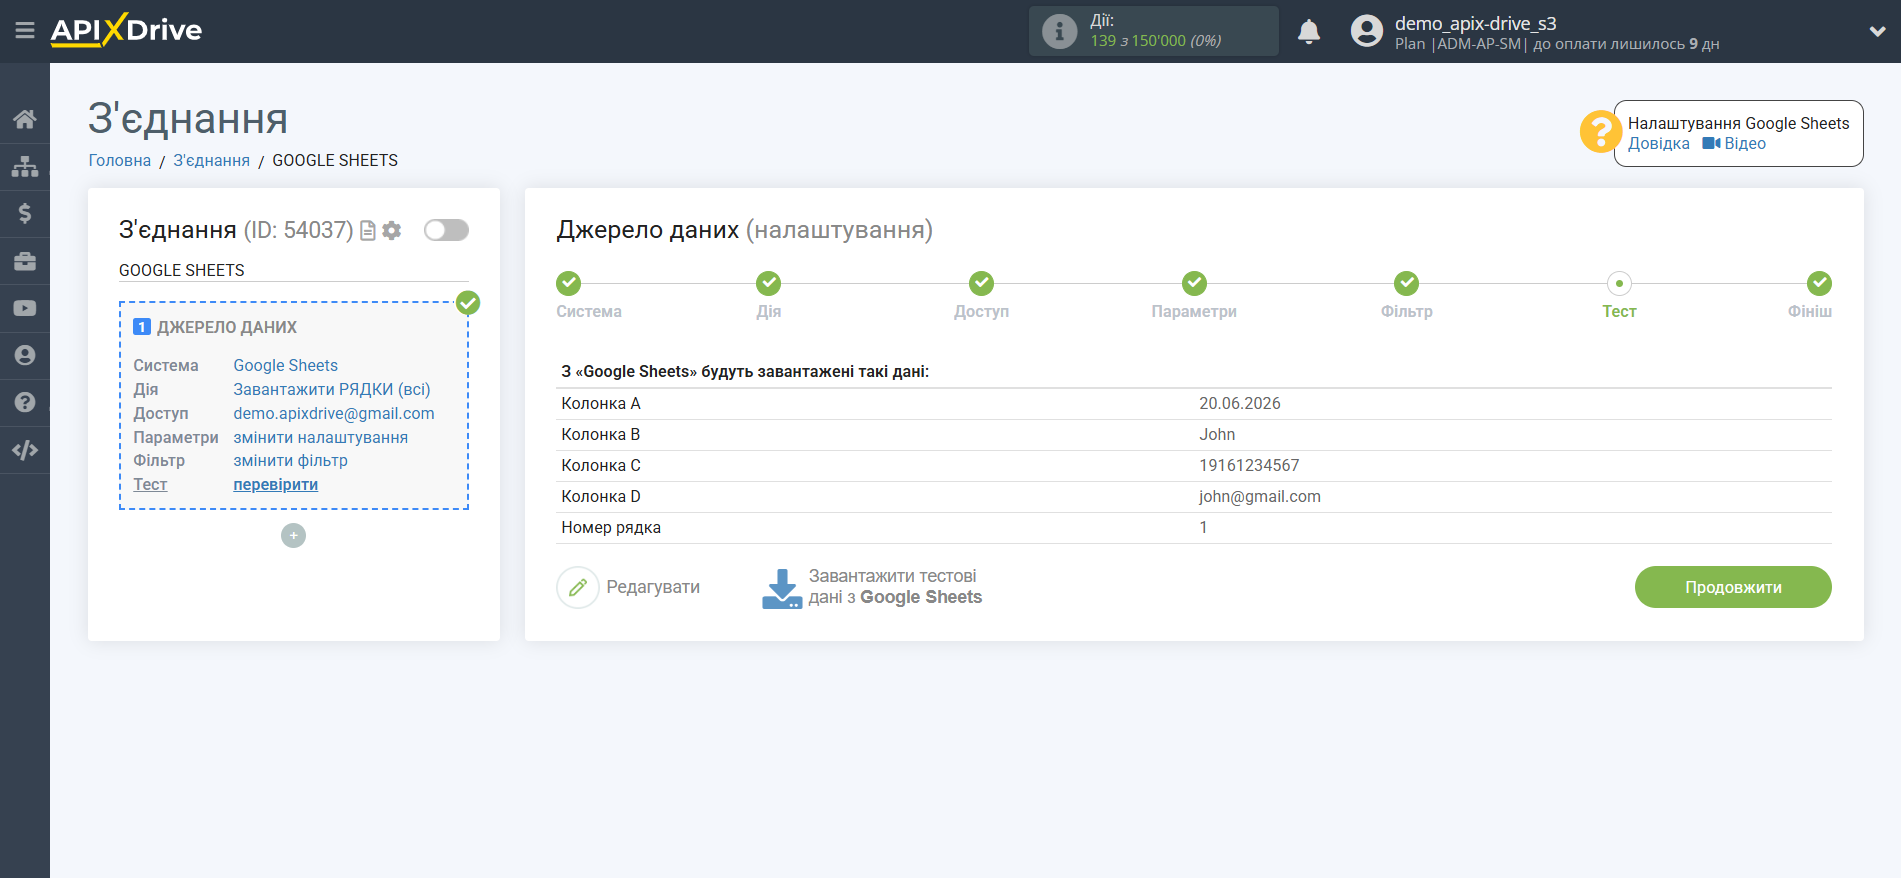Click the actions info icon
The width and height of the screenshot is (1901, 878).
pyautogui.click(x=1059, y=31)
